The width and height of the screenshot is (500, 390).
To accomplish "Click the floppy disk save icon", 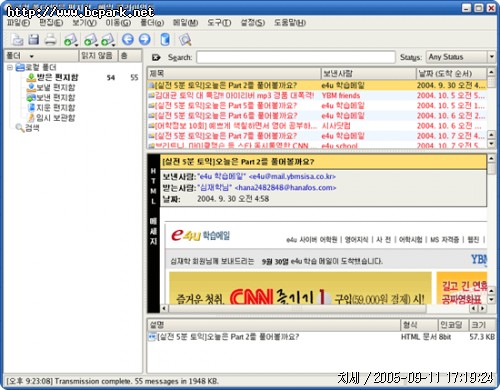I will 33,40.
